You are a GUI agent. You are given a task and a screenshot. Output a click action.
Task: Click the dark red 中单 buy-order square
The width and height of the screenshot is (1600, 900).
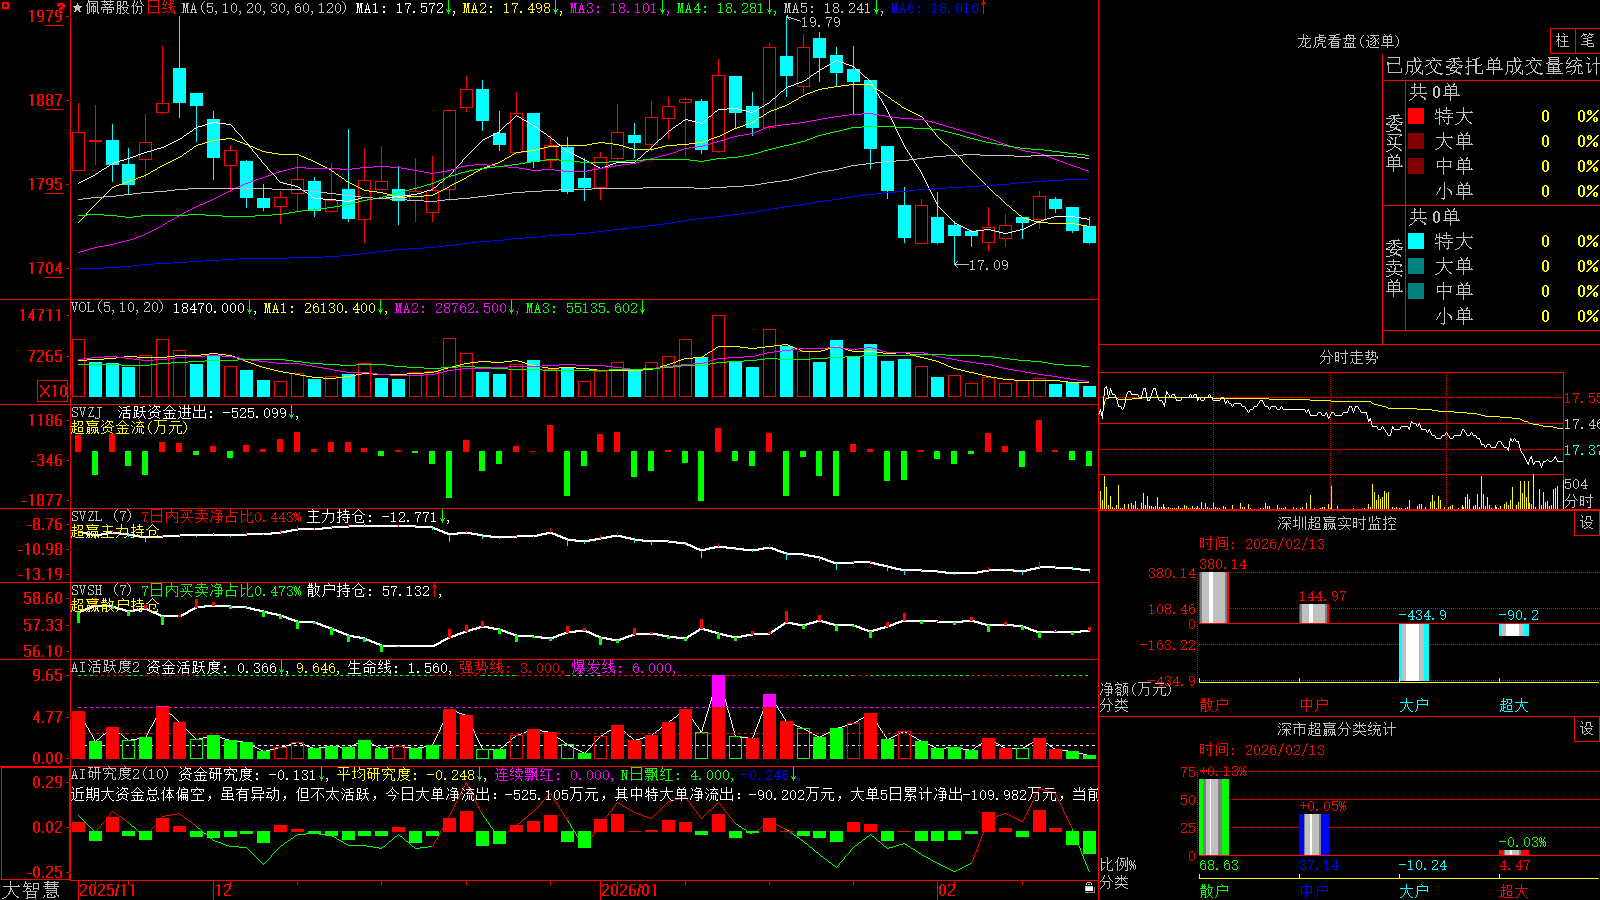tap(1416, 166)
